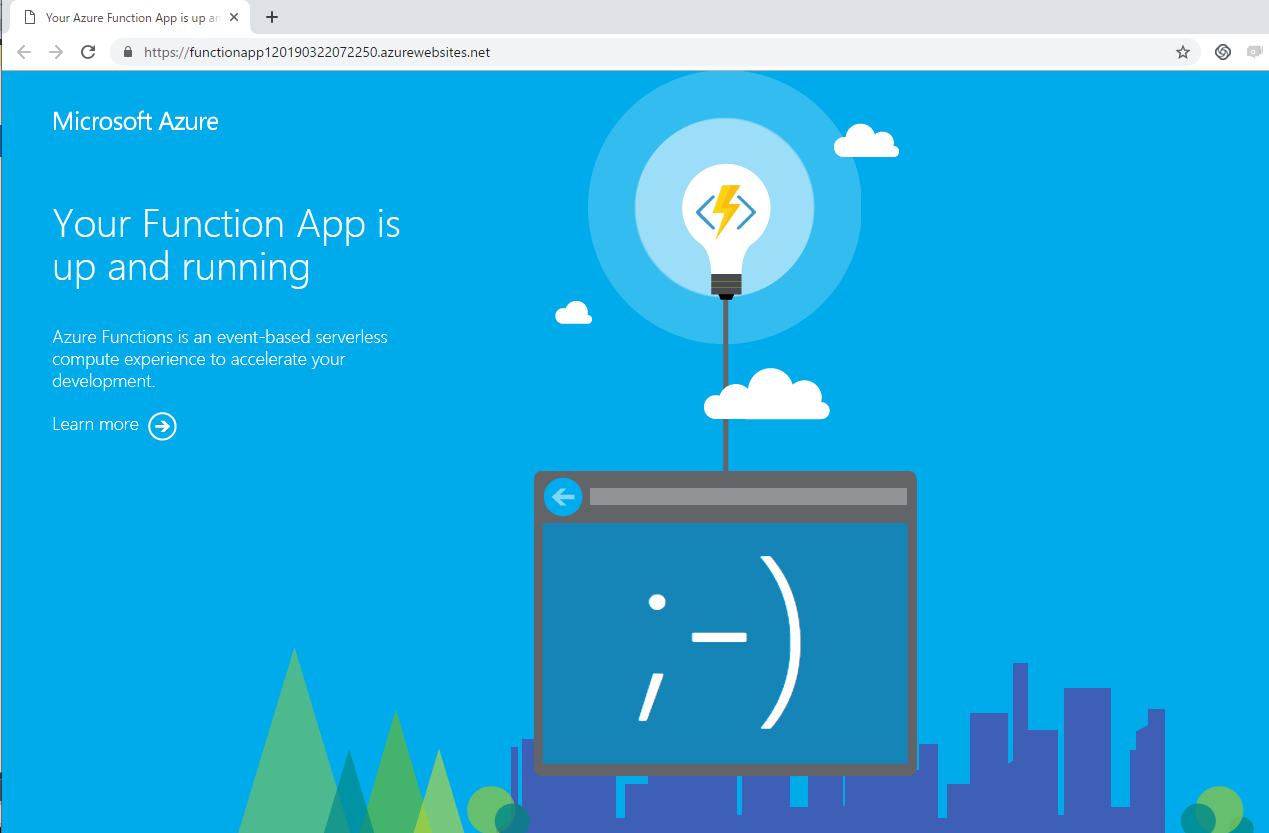
Task: Reload the current page
Action: [x=88, y=51]
